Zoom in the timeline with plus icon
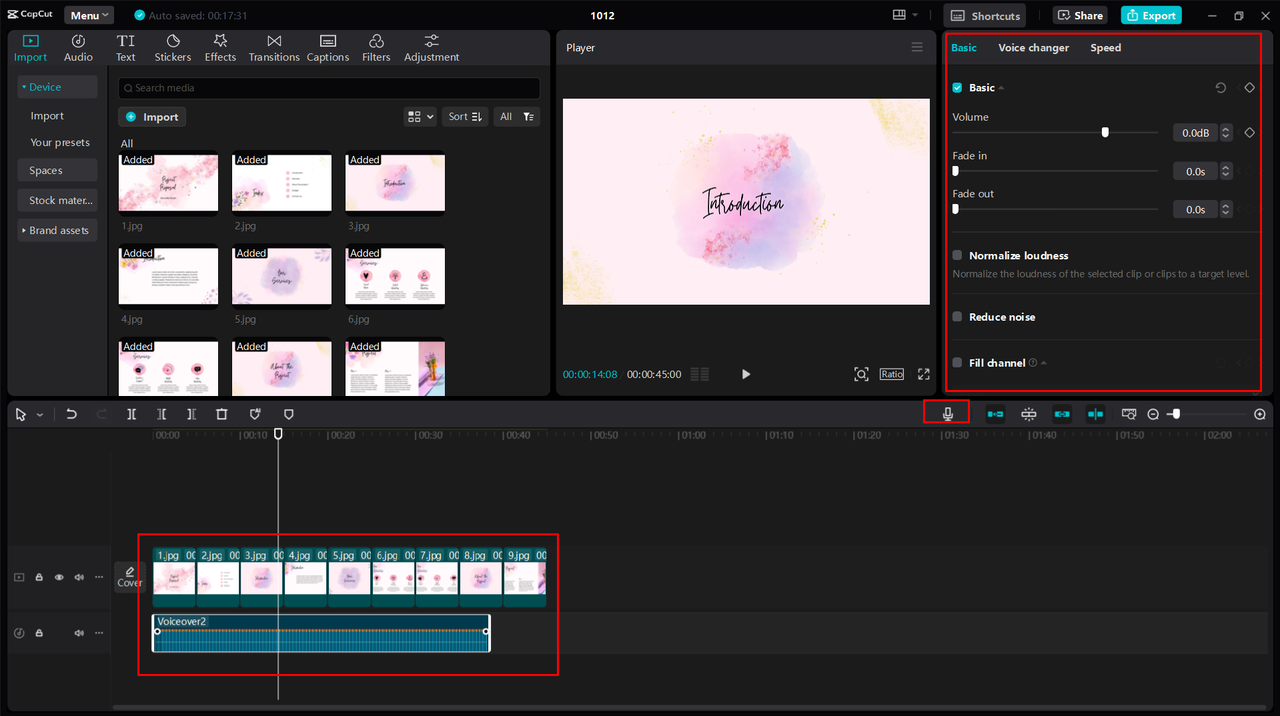 [x=1259, y=414]
